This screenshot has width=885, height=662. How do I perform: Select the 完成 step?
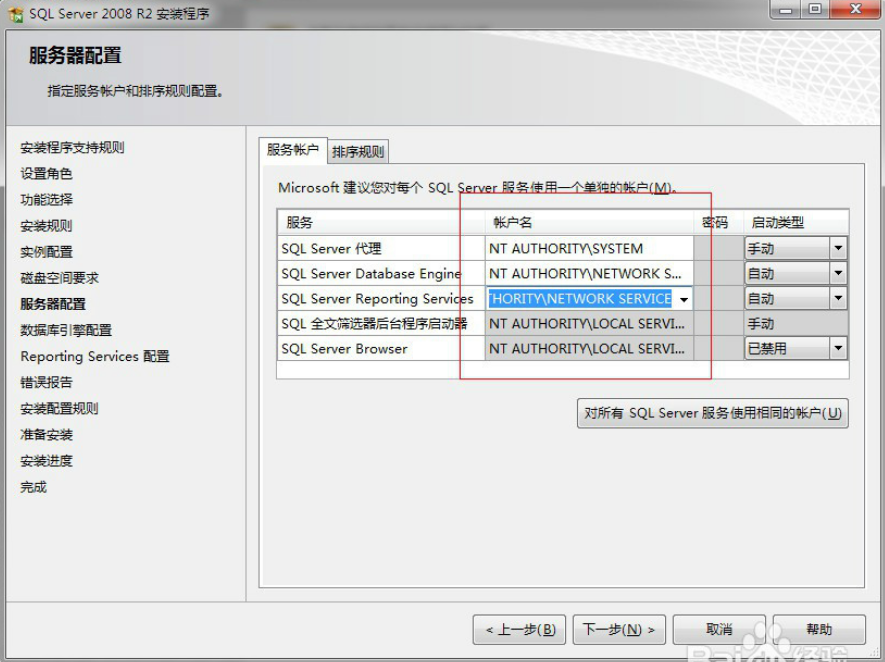(33, 486)
